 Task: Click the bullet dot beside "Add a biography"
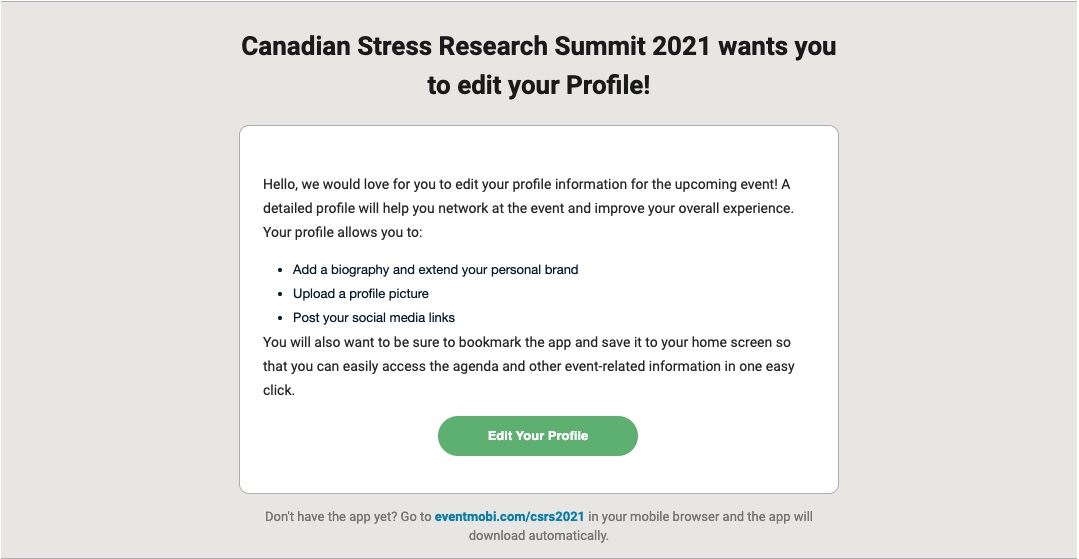pos(279,271)
